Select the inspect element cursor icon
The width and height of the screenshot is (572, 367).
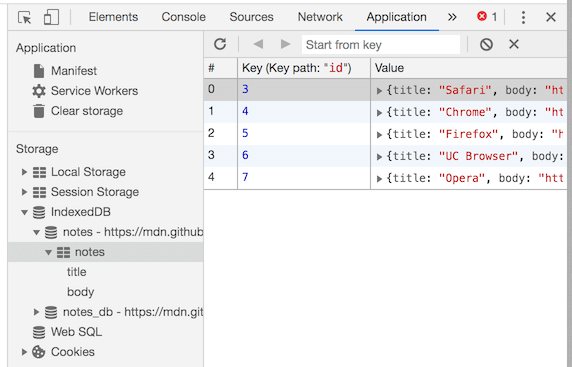[24, 17]
